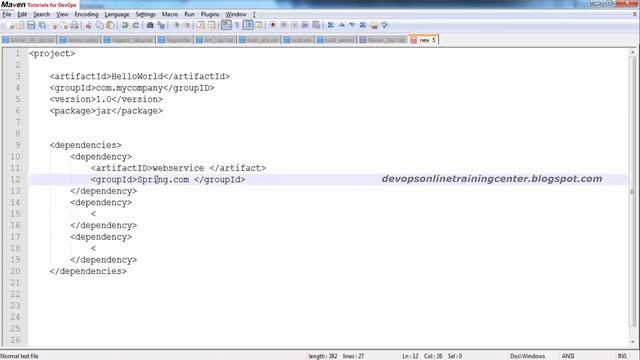Viewport: 640px width, 360px height.
Task: Click the Paste clipboard icon
Action: pos(110,25)
